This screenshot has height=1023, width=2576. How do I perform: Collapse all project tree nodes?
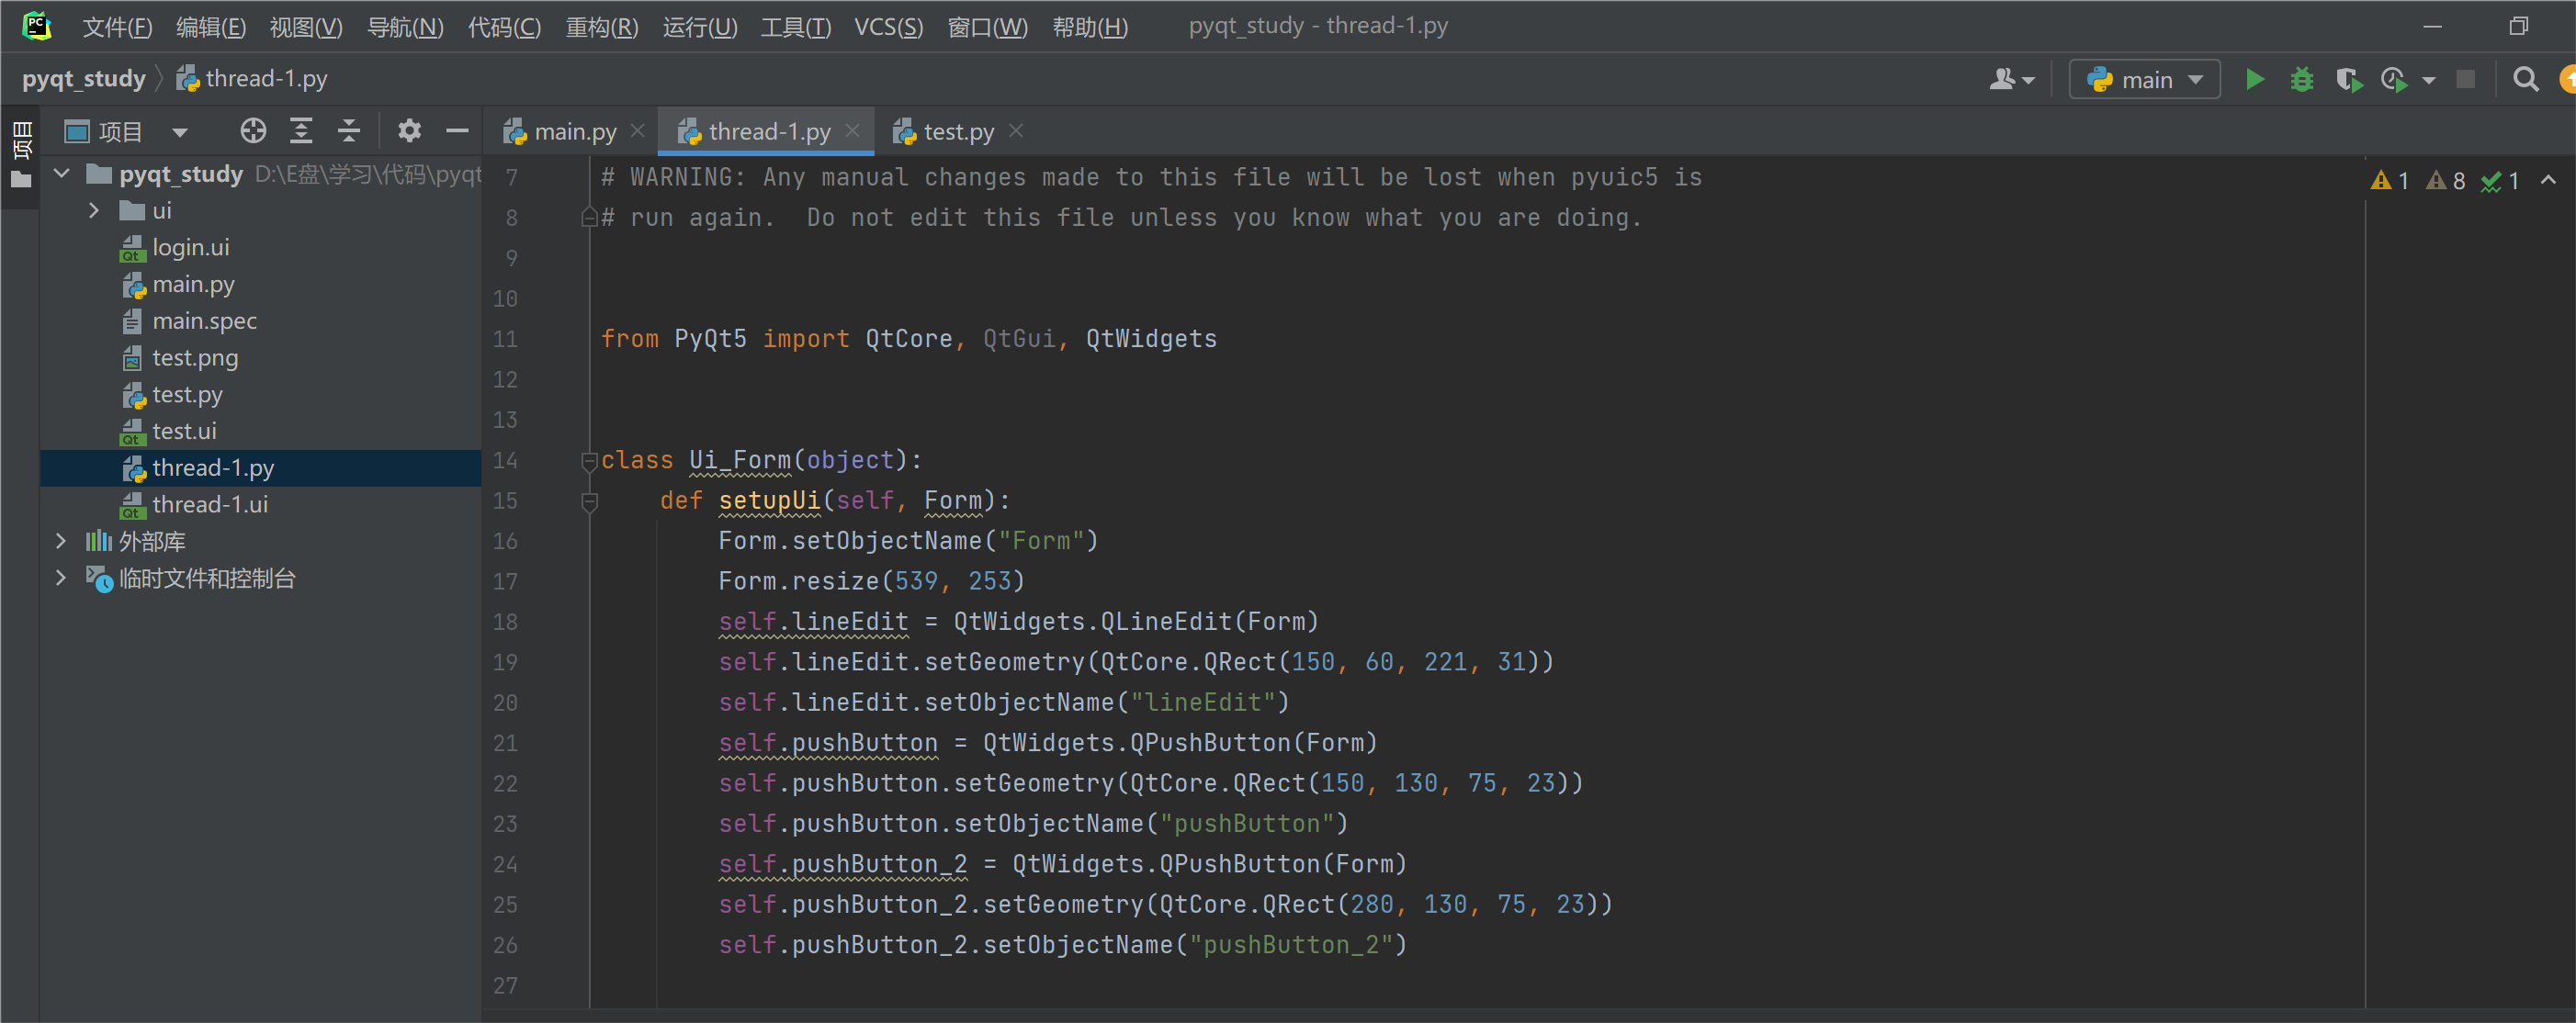pyautogui.click(x=348, y=131)
